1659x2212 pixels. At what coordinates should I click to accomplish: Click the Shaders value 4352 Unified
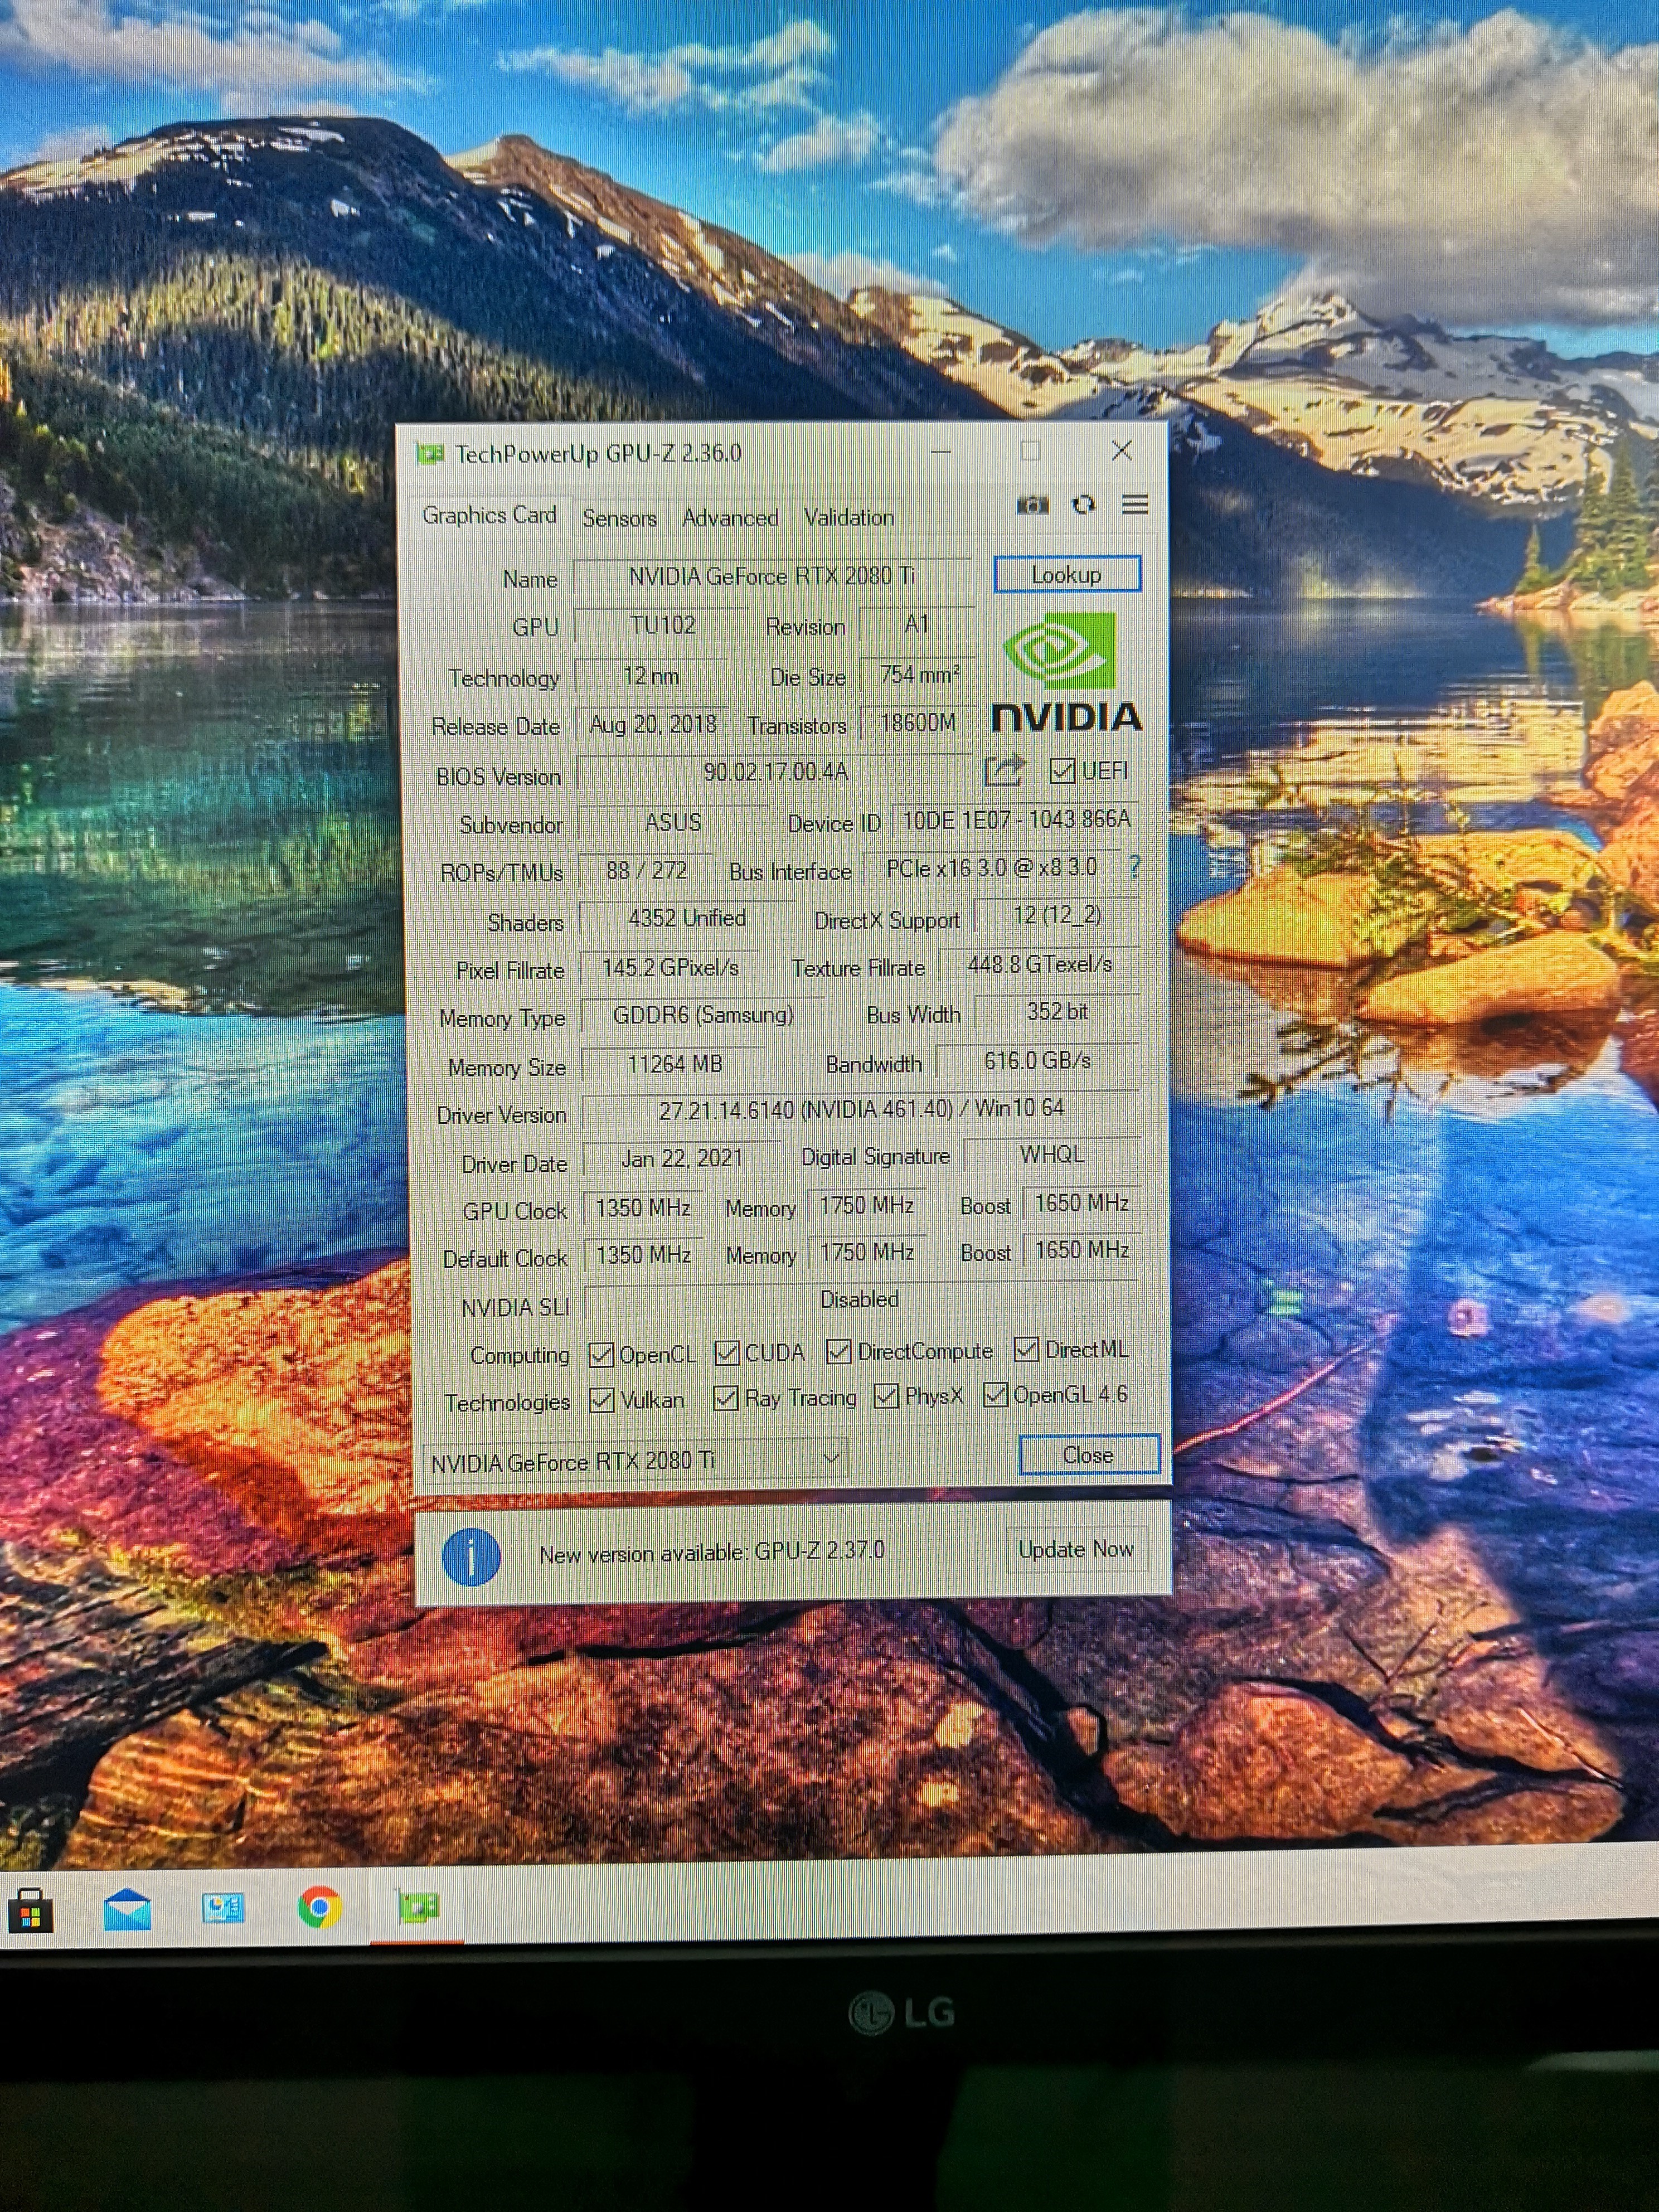687,918
